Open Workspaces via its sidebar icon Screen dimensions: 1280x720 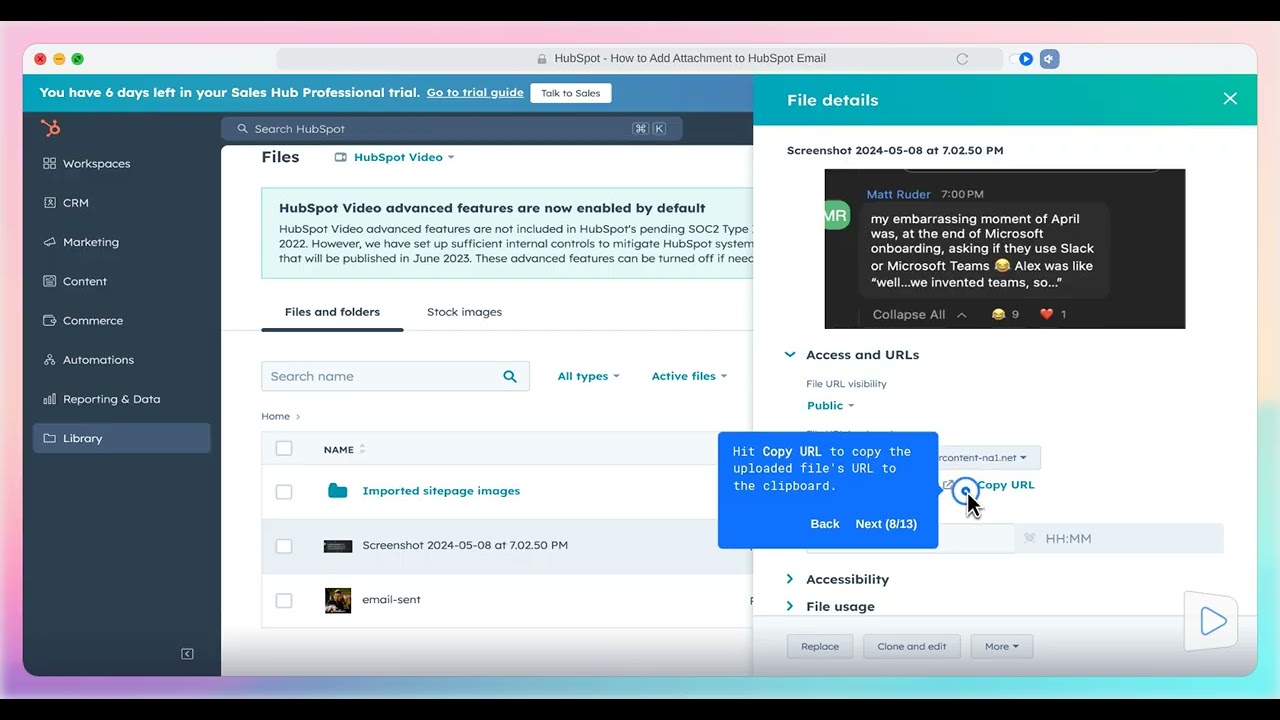tap(49, 163)
